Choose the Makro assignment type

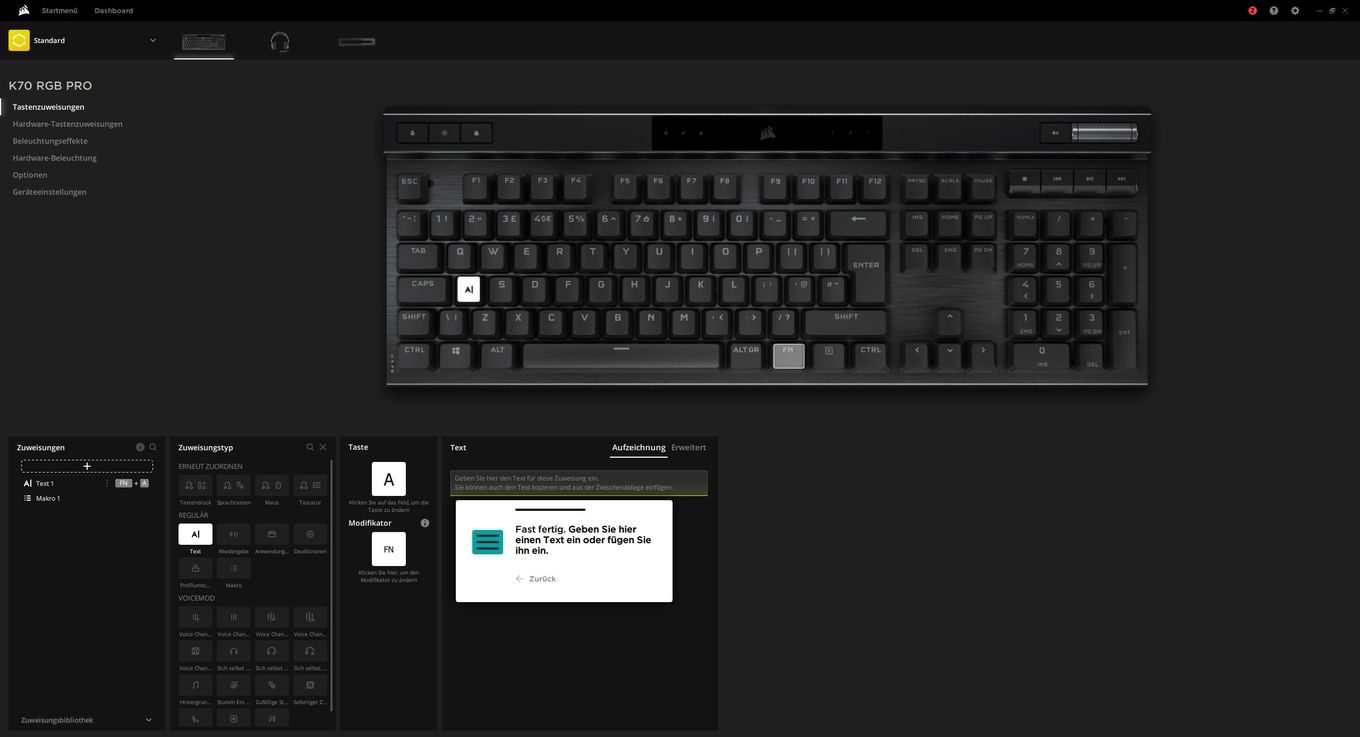233,568
